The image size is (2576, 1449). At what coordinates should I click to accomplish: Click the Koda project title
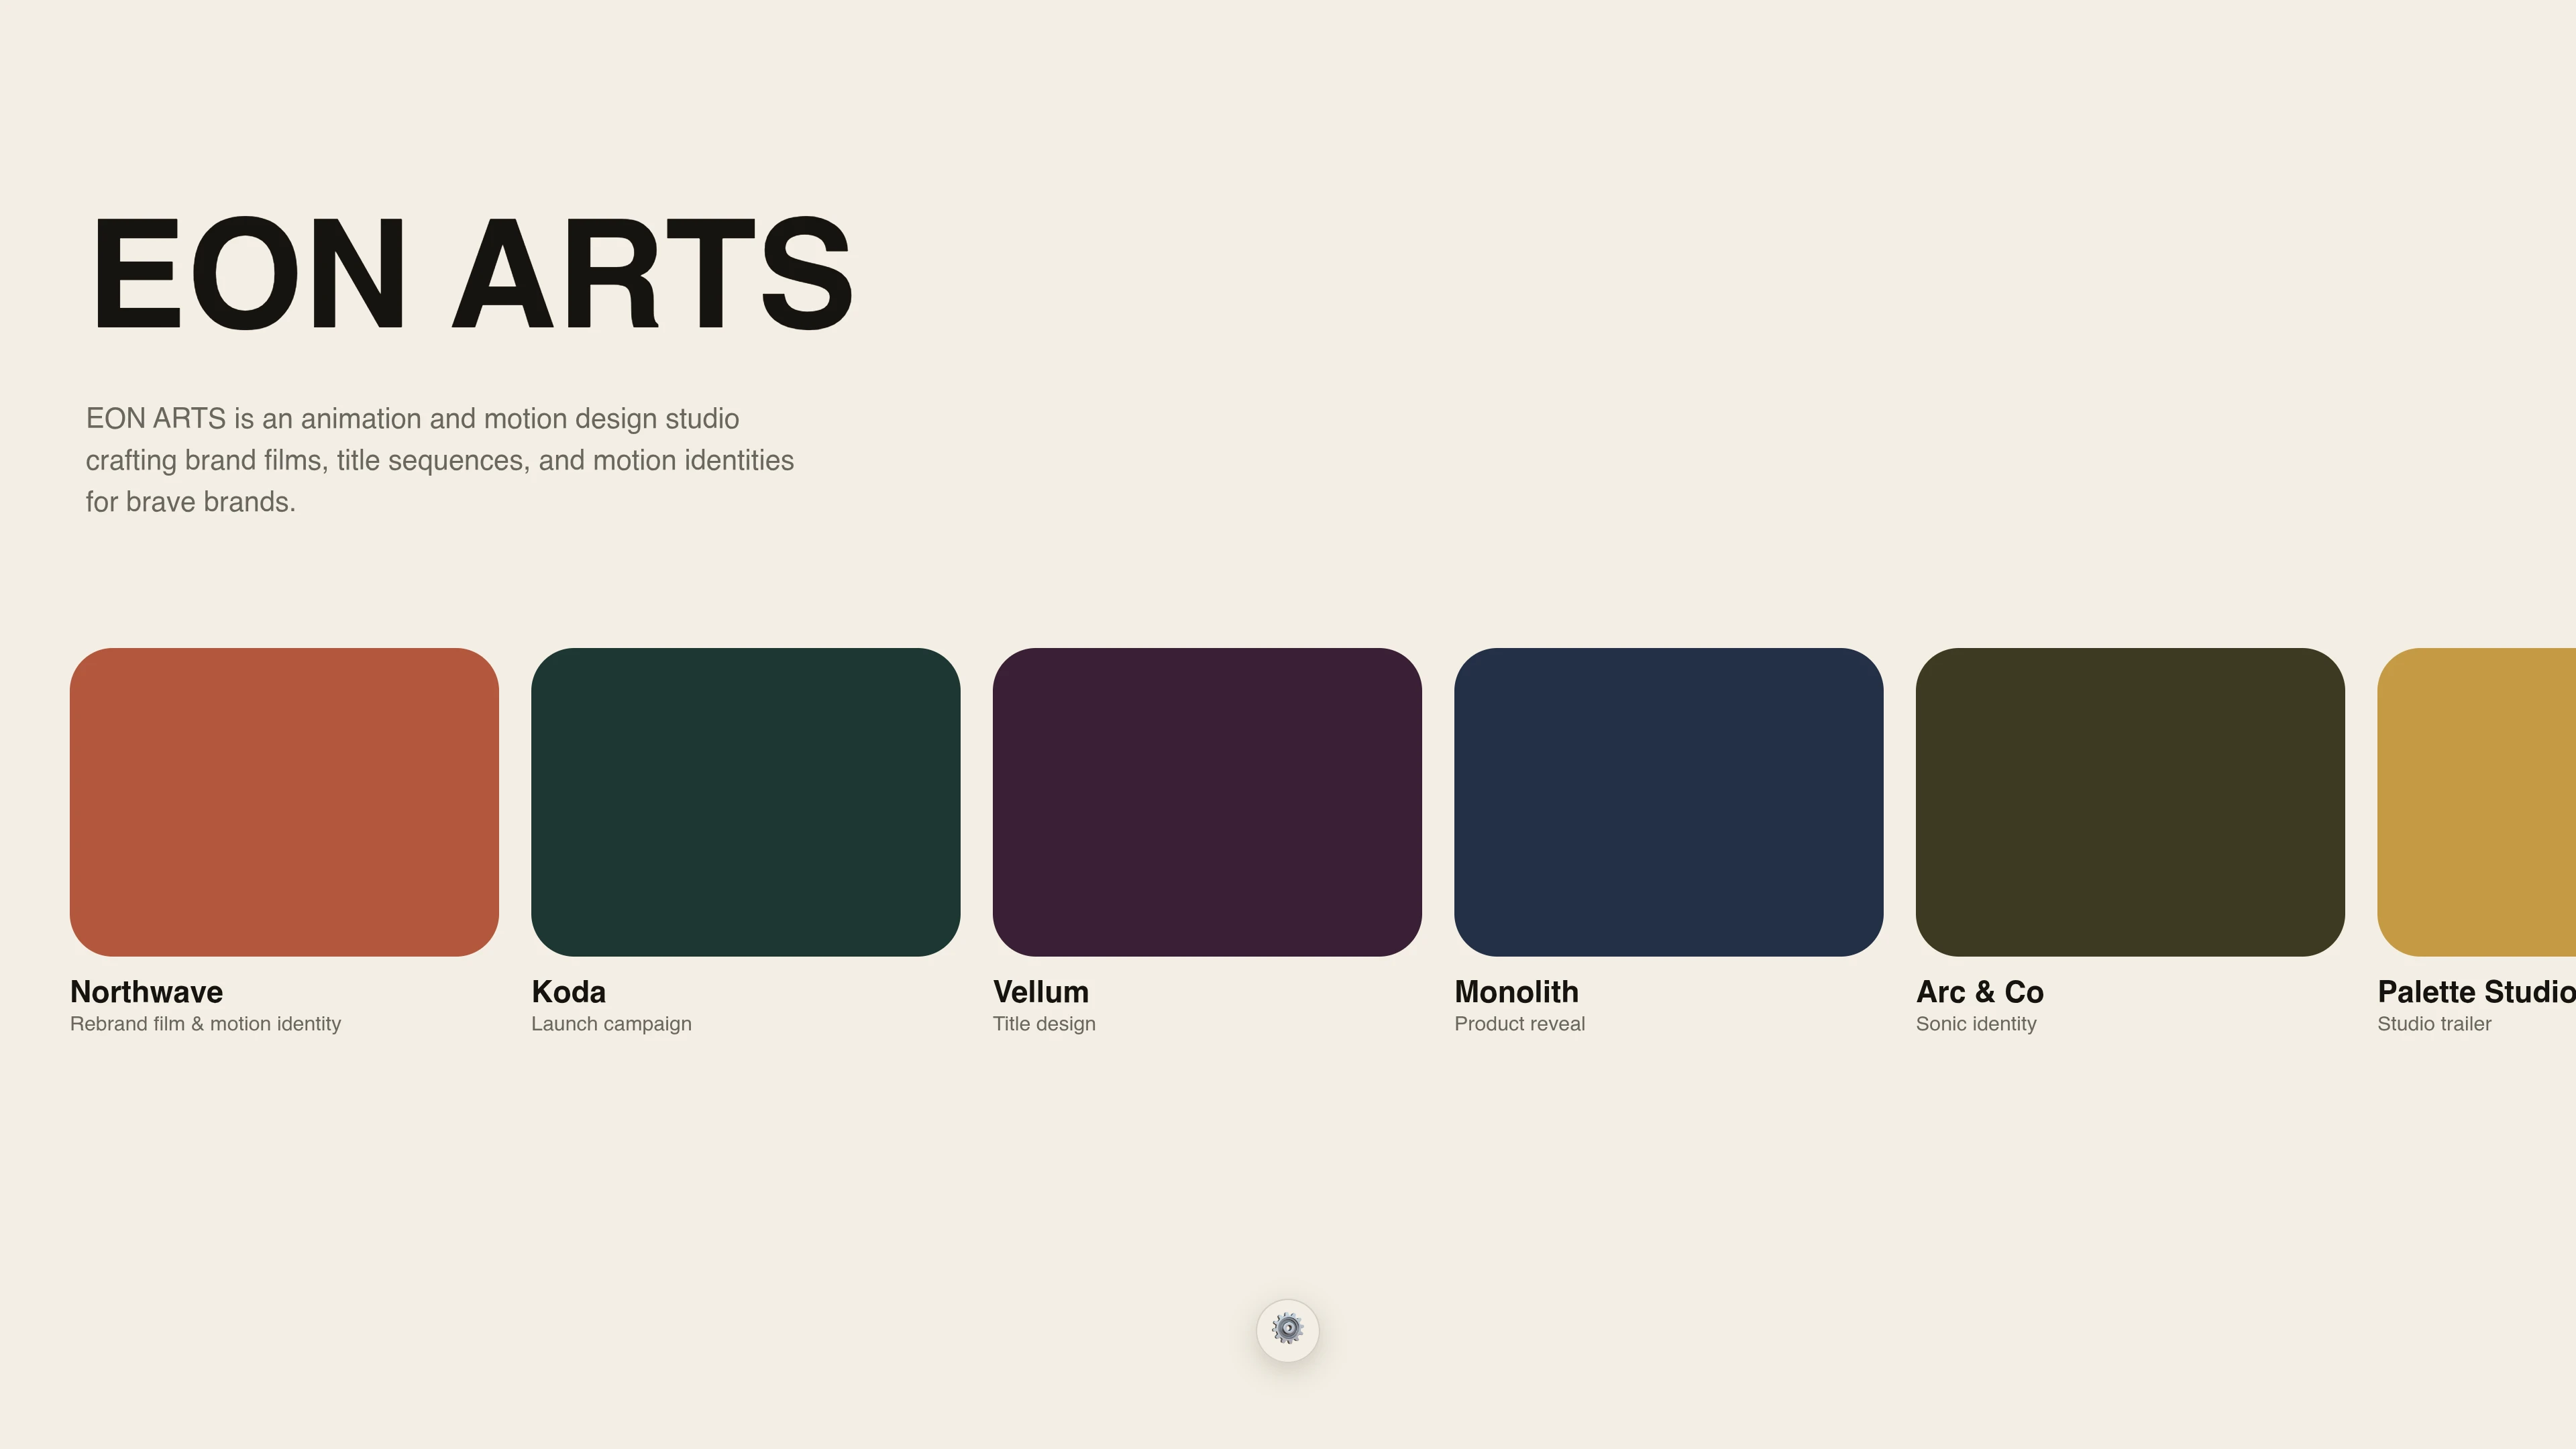(569, 992)
